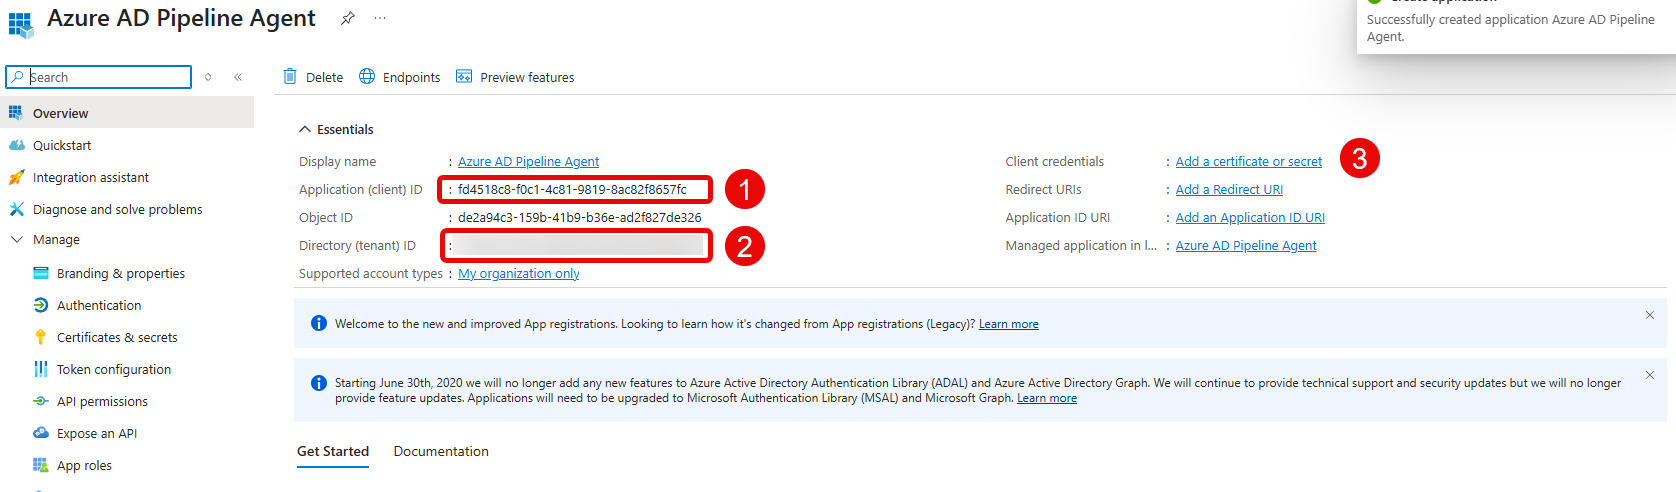
Task: Click the App roles icon
Action: coord(41,465)
